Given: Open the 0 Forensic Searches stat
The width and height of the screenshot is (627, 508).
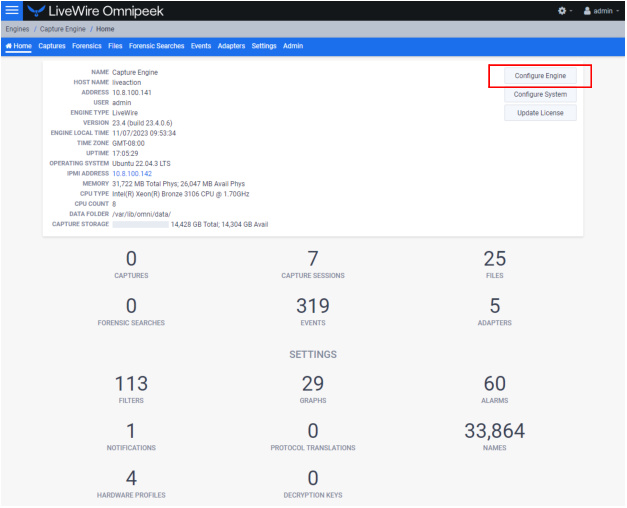Looking at the screenshot, I should coord(131,312).
